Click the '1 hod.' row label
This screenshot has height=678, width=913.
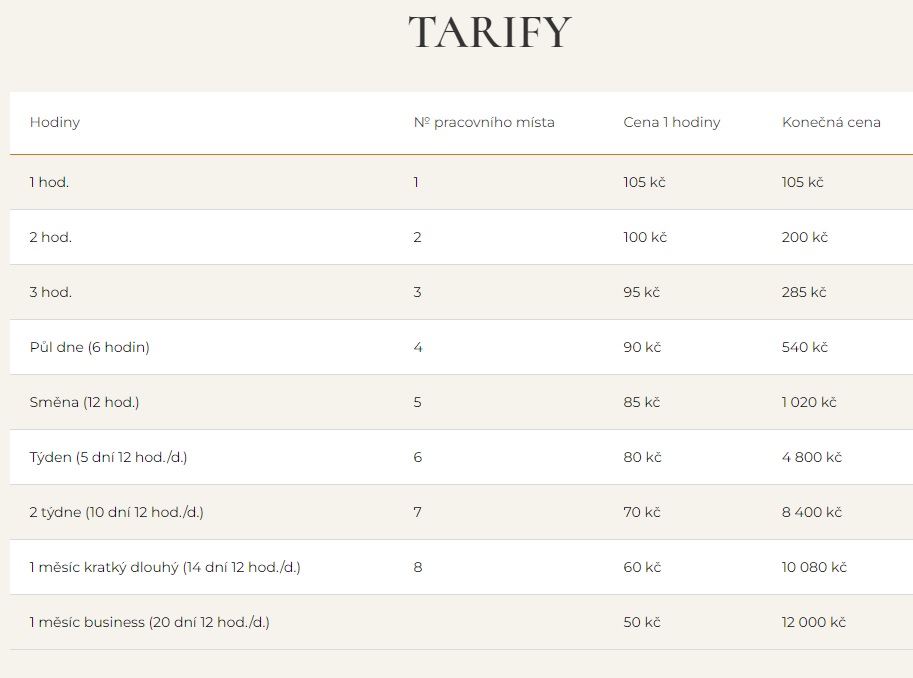point(49,182)
